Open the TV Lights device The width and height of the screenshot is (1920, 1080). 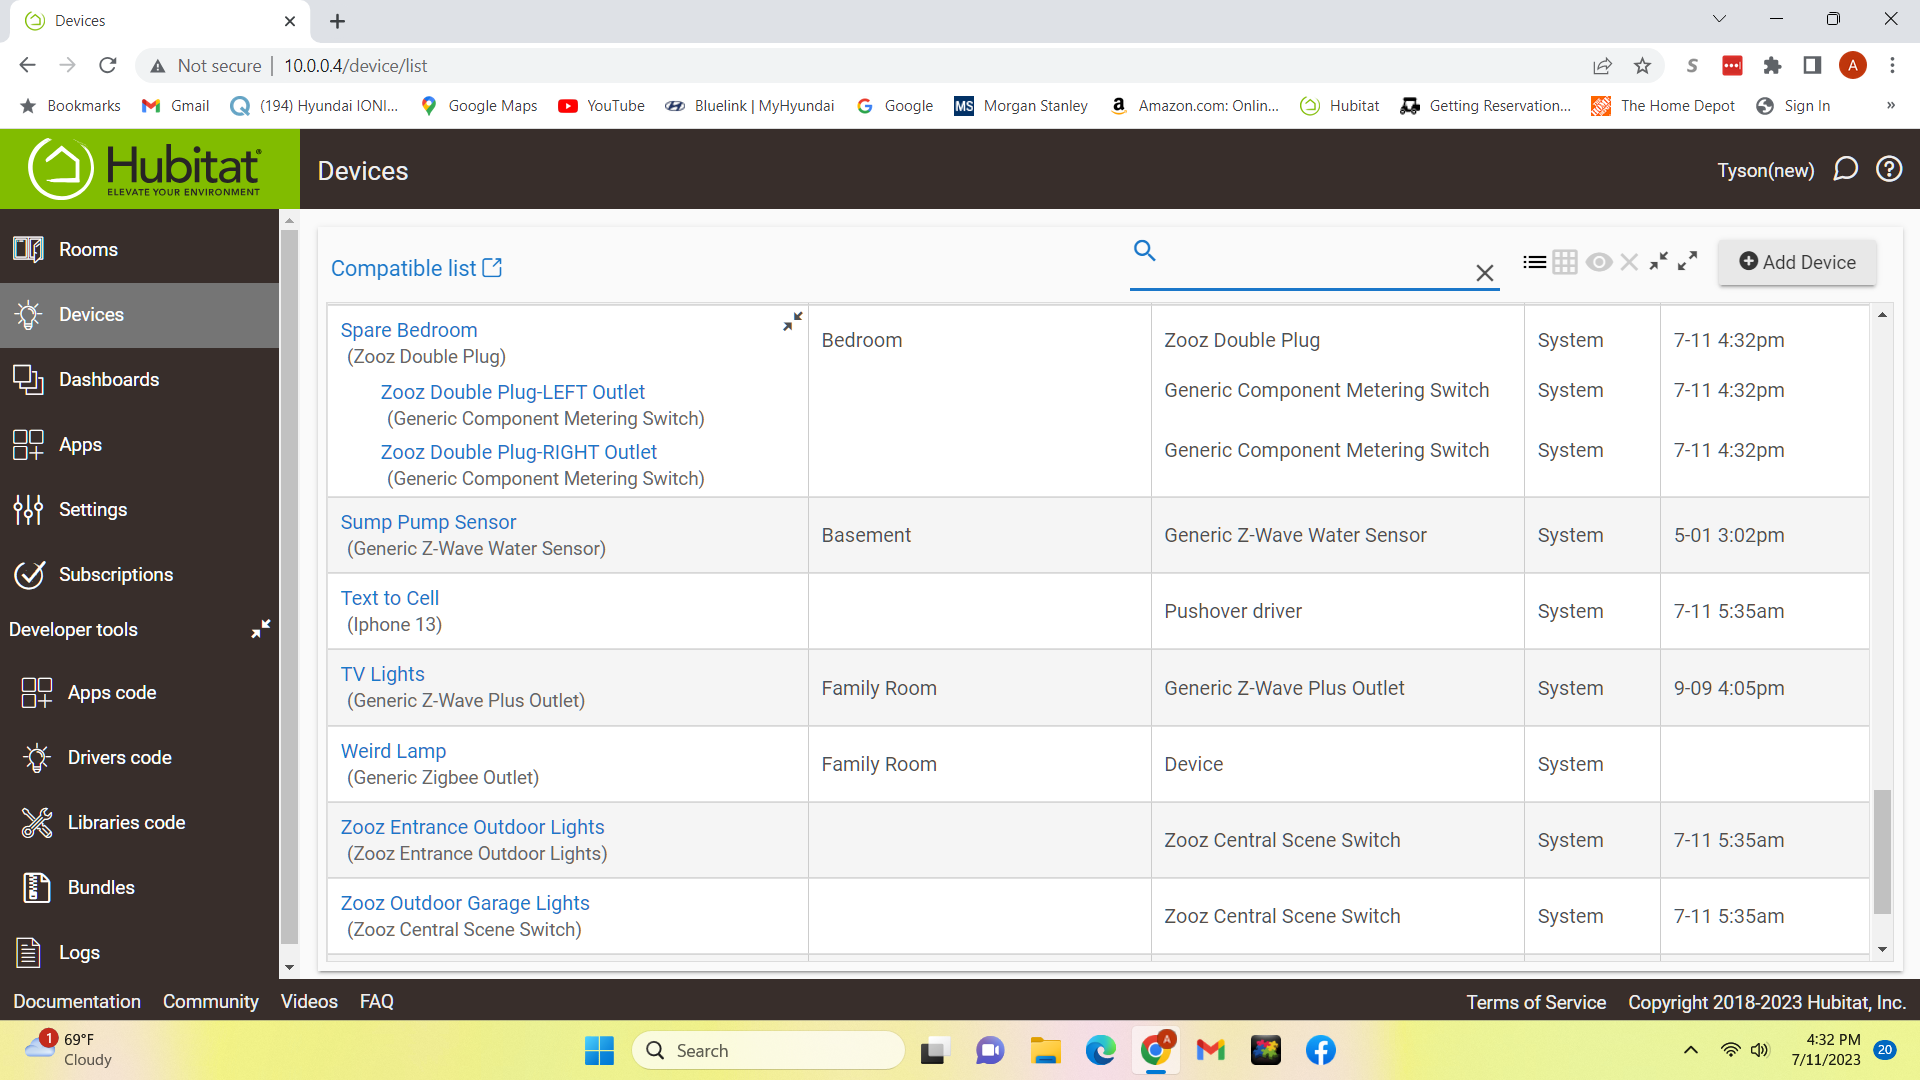[382, 674]
